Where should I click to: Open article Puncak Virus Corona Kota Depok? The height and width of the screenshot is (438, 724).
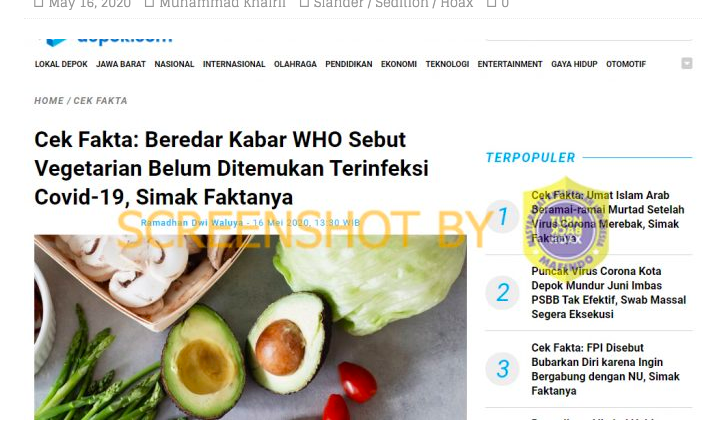tap(609, 293)
